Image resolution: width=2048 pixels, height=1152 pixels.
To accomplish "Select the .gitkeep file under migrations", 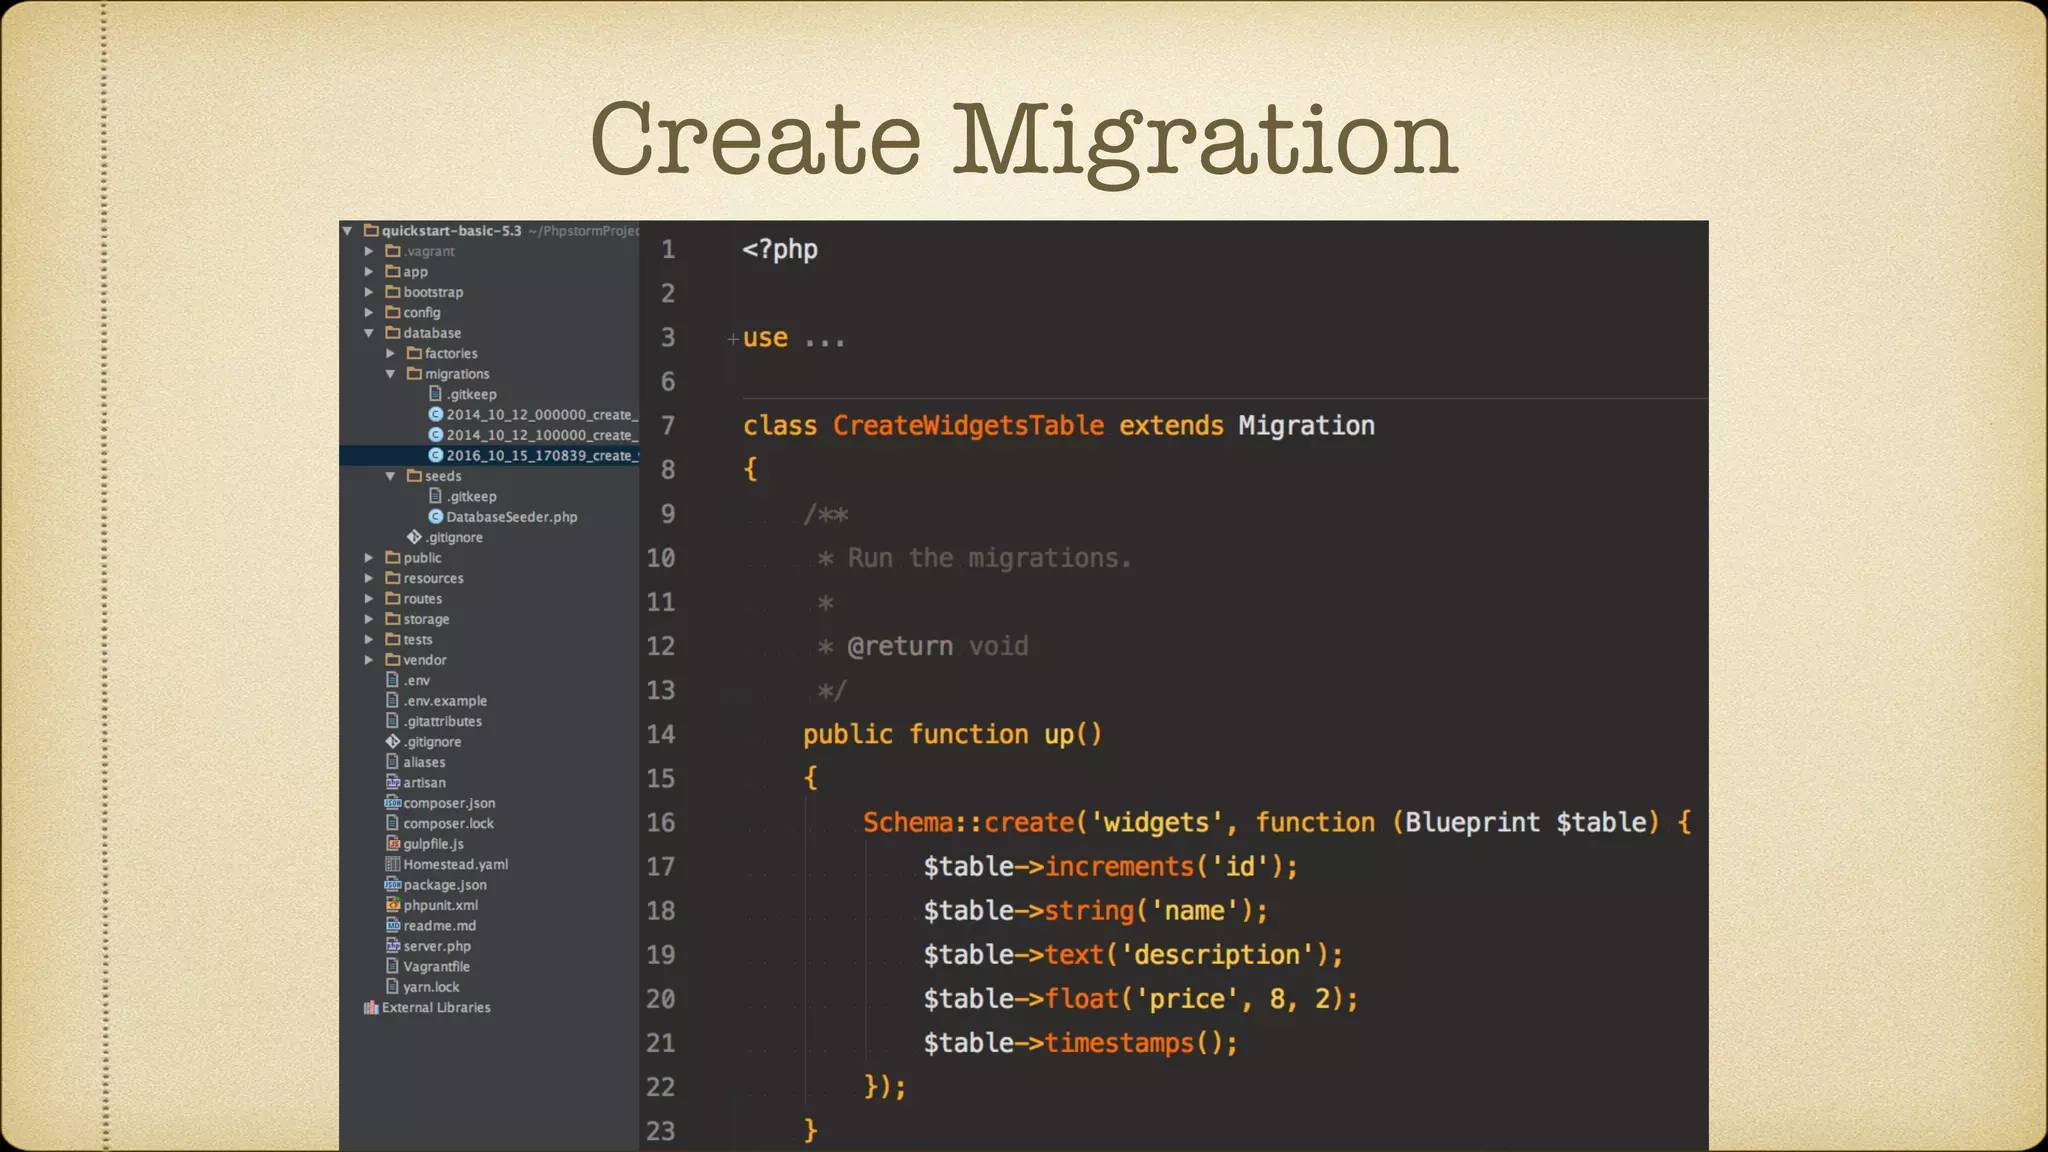I will 472,394.
